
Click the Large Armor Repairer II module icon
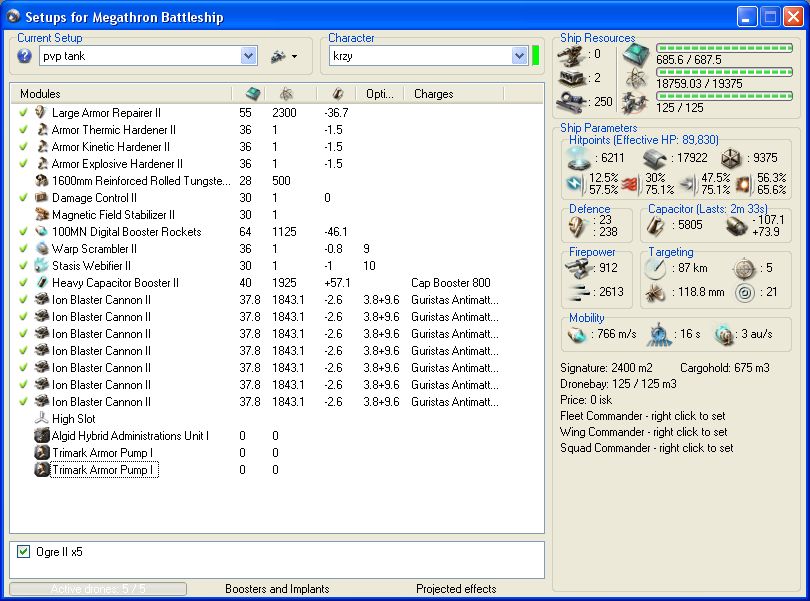(41, 113)
